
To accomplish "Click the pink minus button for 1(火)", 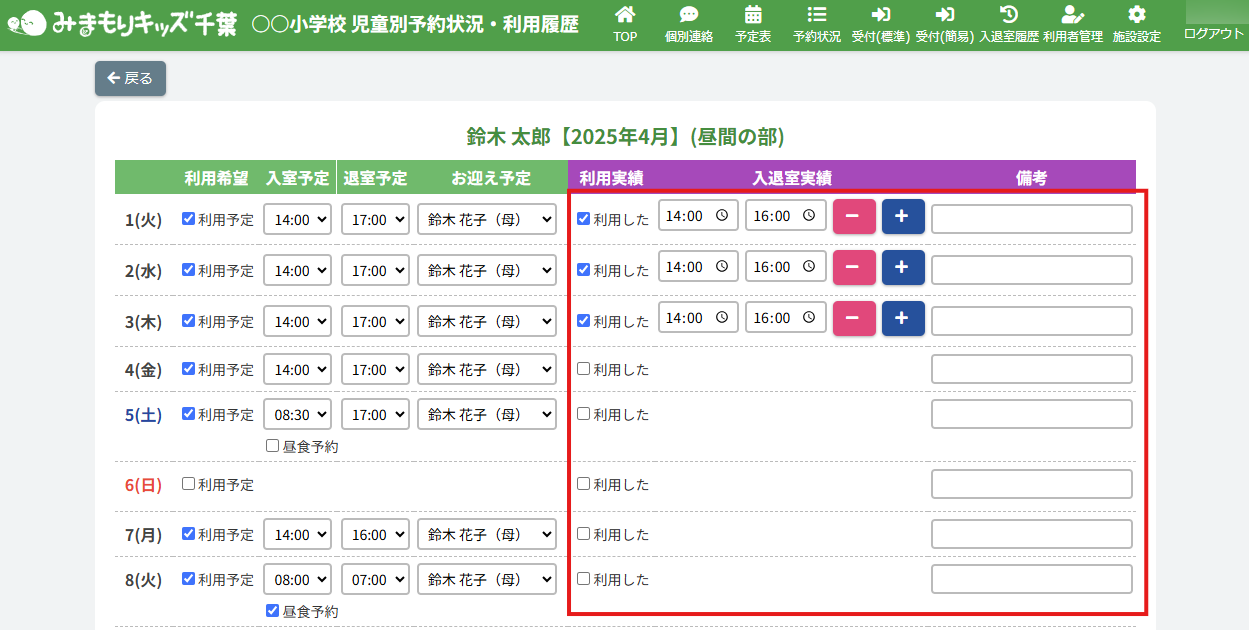I will click(854, 217).
